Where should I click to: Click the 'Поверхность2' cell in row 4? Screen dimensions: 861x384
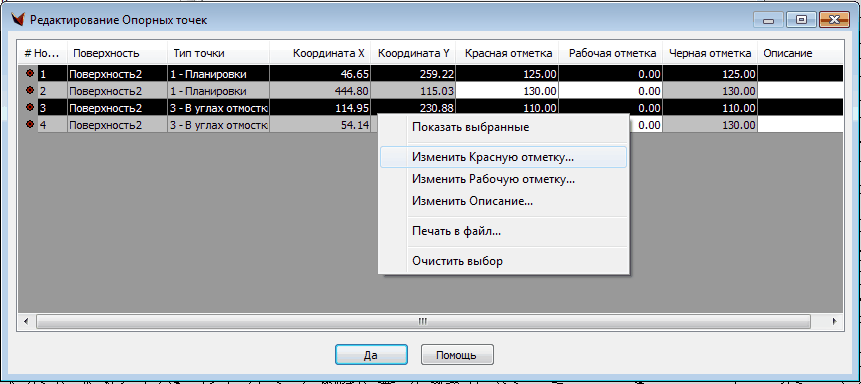(x=117, y=125)
